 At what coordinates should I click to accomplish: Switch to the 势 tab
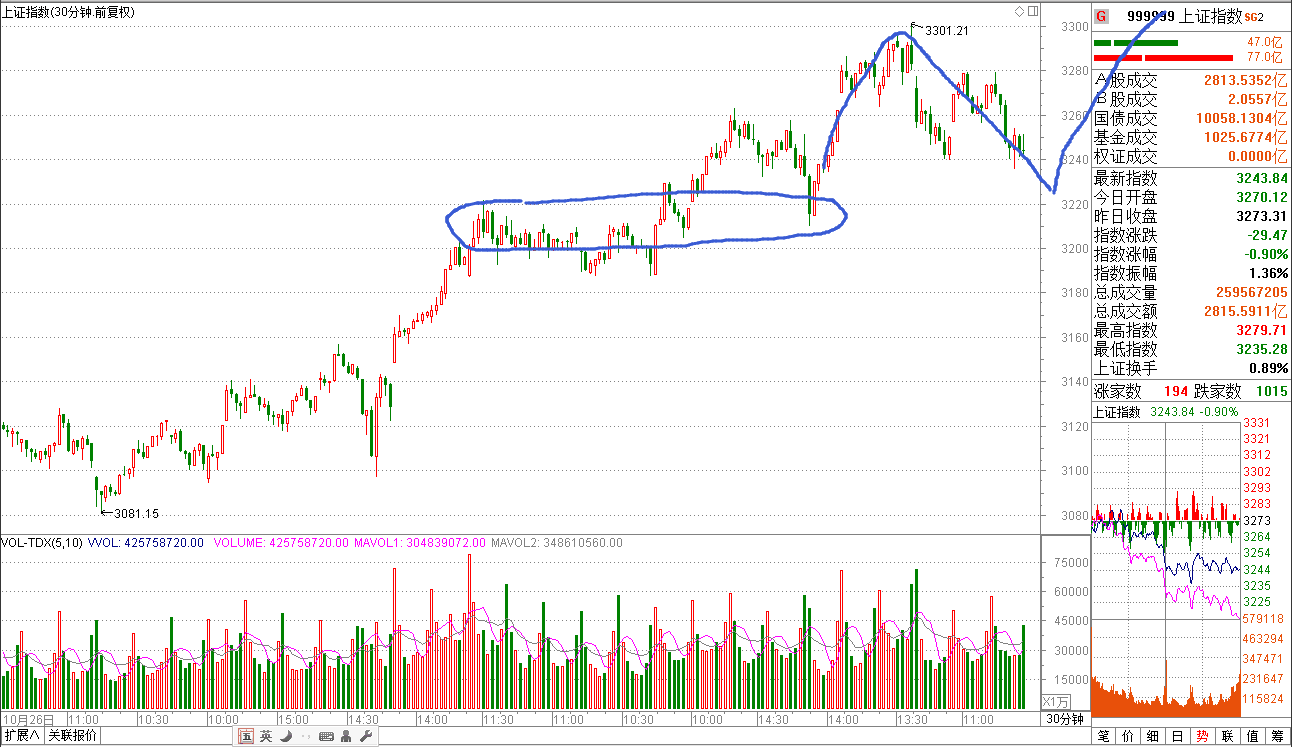pos(1202,737)
